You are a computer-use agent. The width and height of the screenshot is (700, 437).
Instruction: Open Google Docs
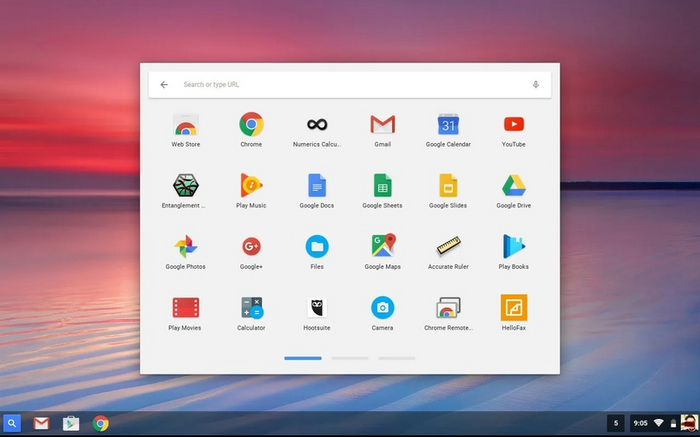pos(317,186)
